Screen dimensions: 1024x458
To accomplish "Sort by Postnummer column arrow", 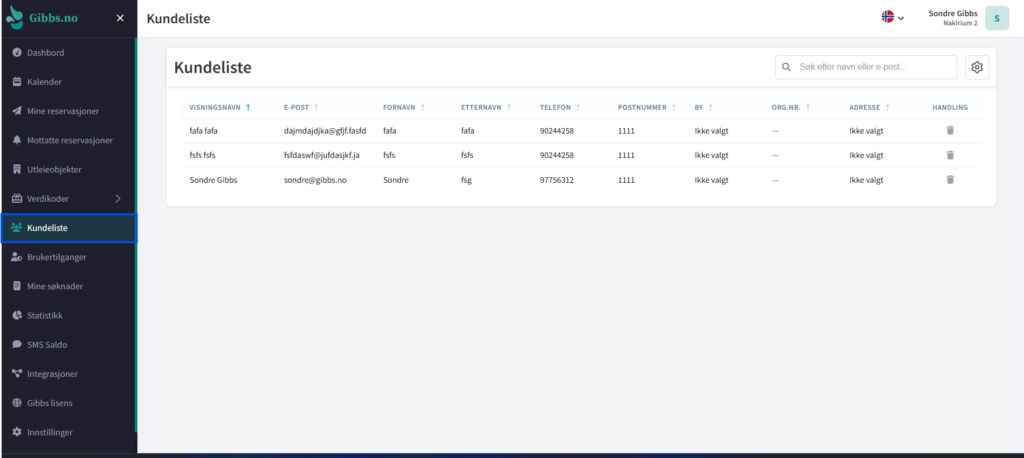I will pyautogui.click(x=673, y=108).
